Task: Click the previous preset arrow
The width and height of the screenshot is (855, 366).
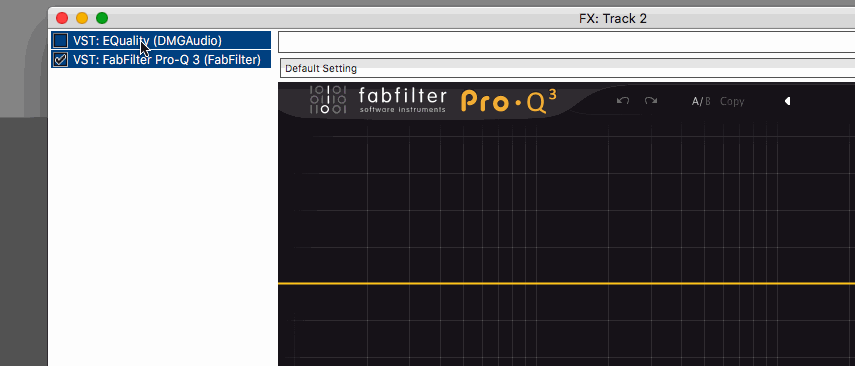Action: (787, 101)
